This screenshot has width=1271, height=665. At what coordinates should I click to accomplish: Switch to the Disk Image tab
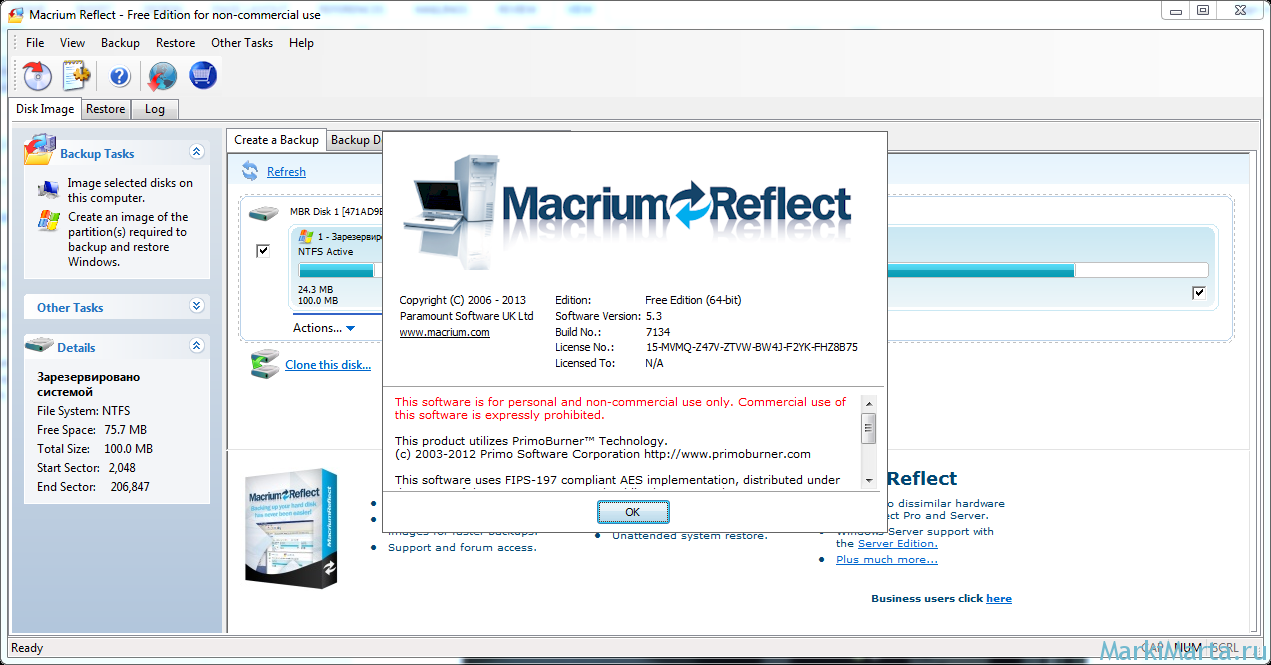(45, 109)
